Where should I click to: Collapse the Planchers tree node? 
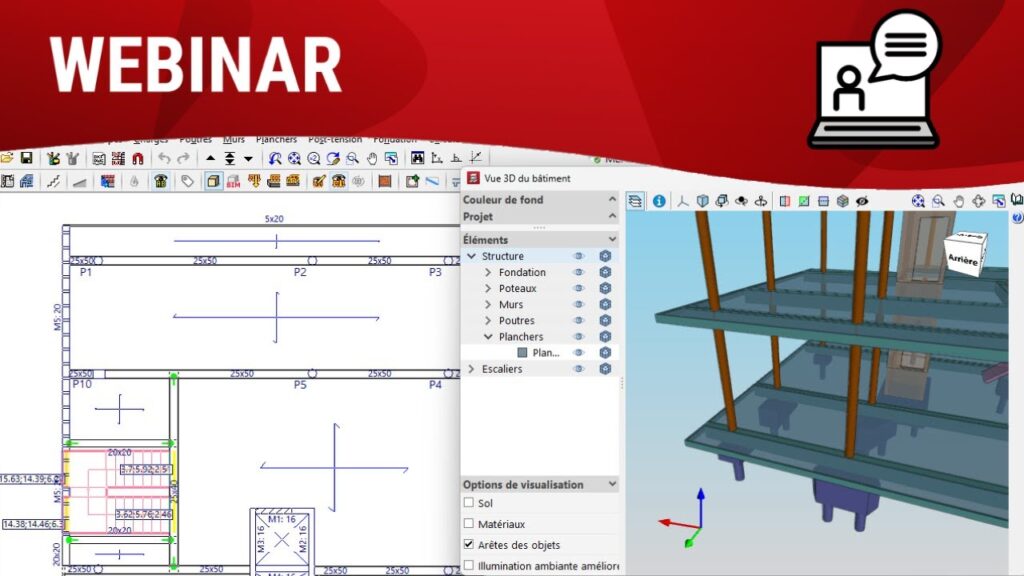point(488,337)
